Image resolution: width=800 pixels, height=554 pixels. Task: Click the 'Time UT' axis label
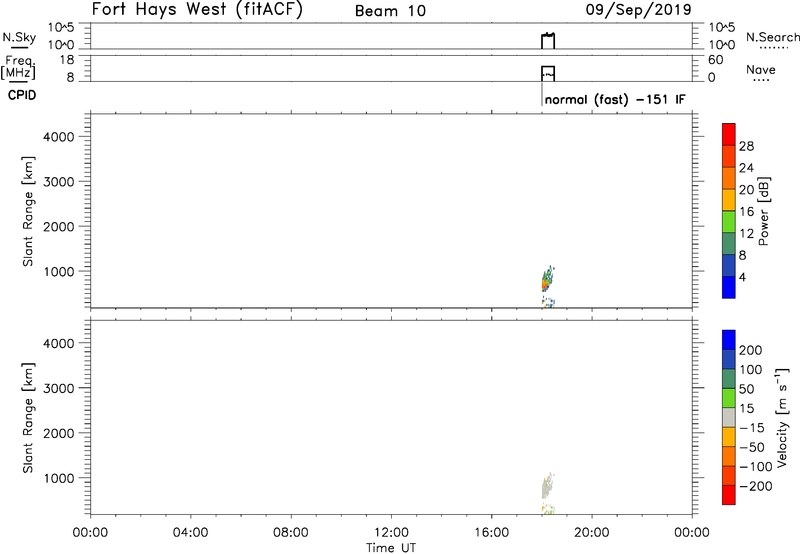pos(391,548)
